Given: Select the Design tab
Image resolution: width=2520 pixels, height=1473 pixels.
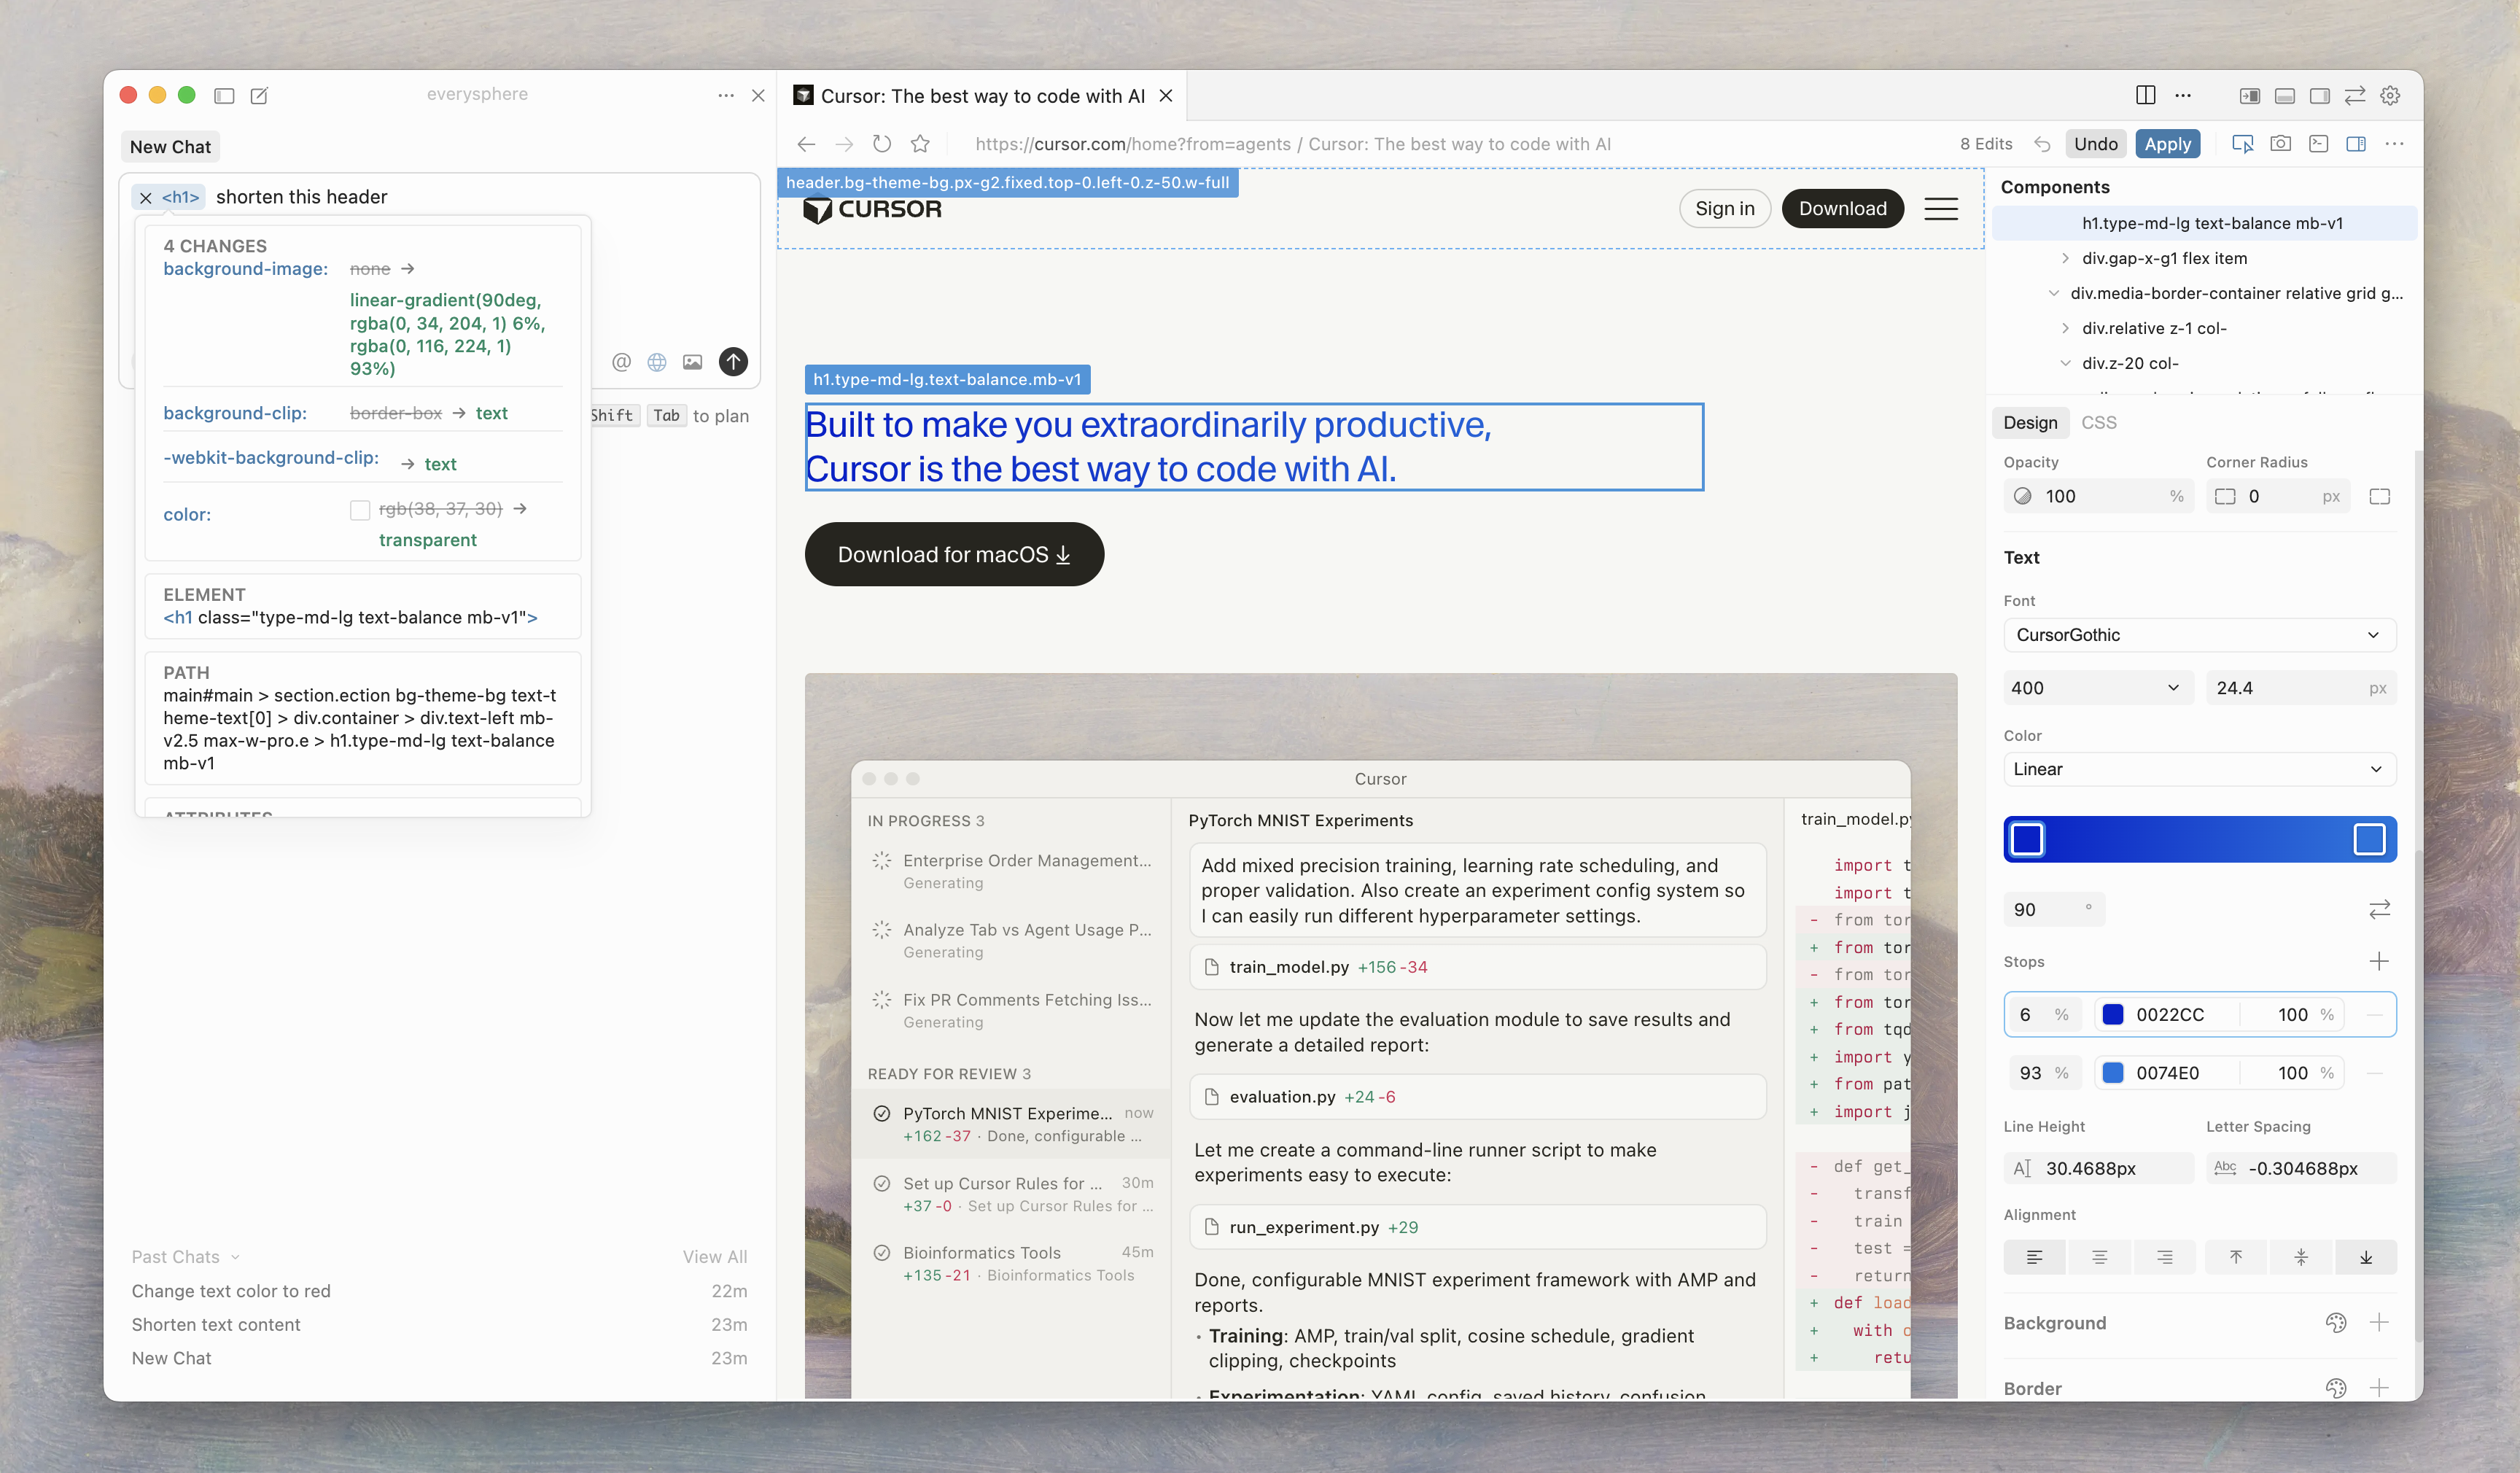Looking at the screenshot, I should tap(2029, 422).
